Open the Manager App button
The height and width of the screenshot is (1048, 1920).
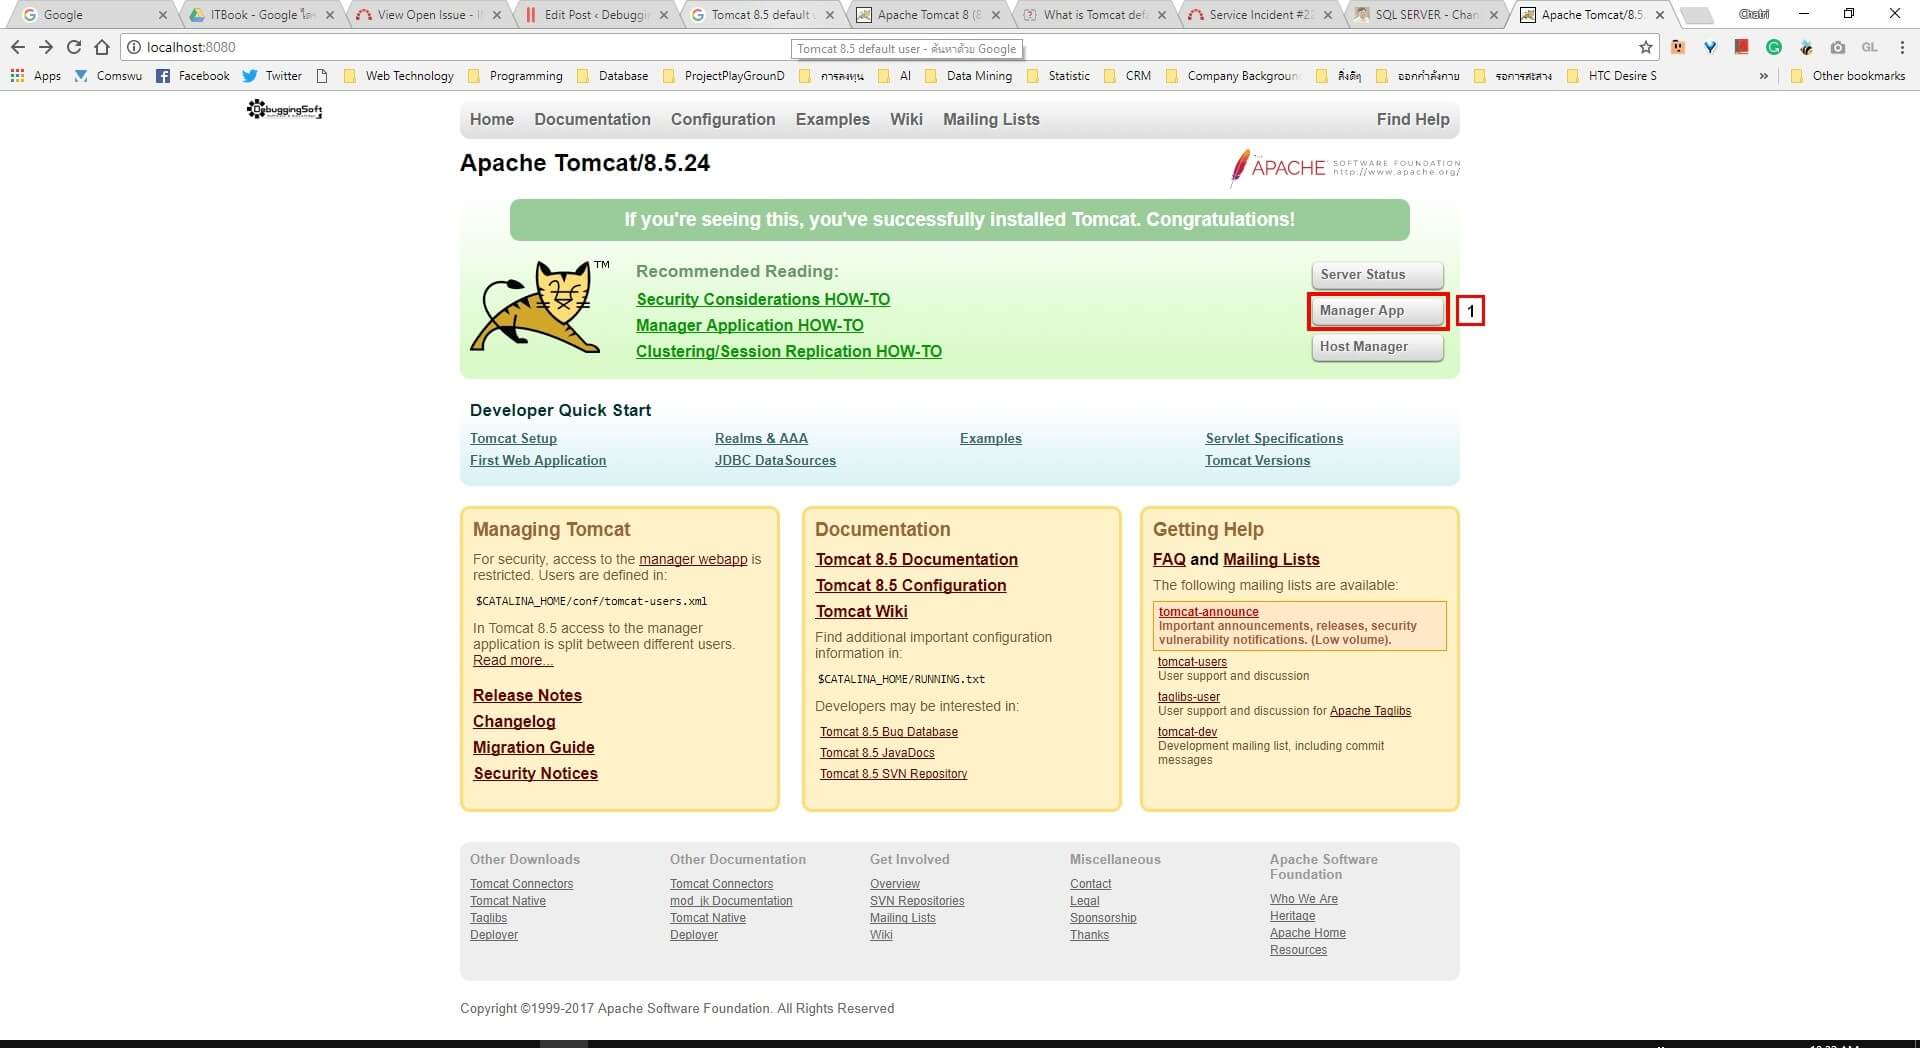(1377, 311)
